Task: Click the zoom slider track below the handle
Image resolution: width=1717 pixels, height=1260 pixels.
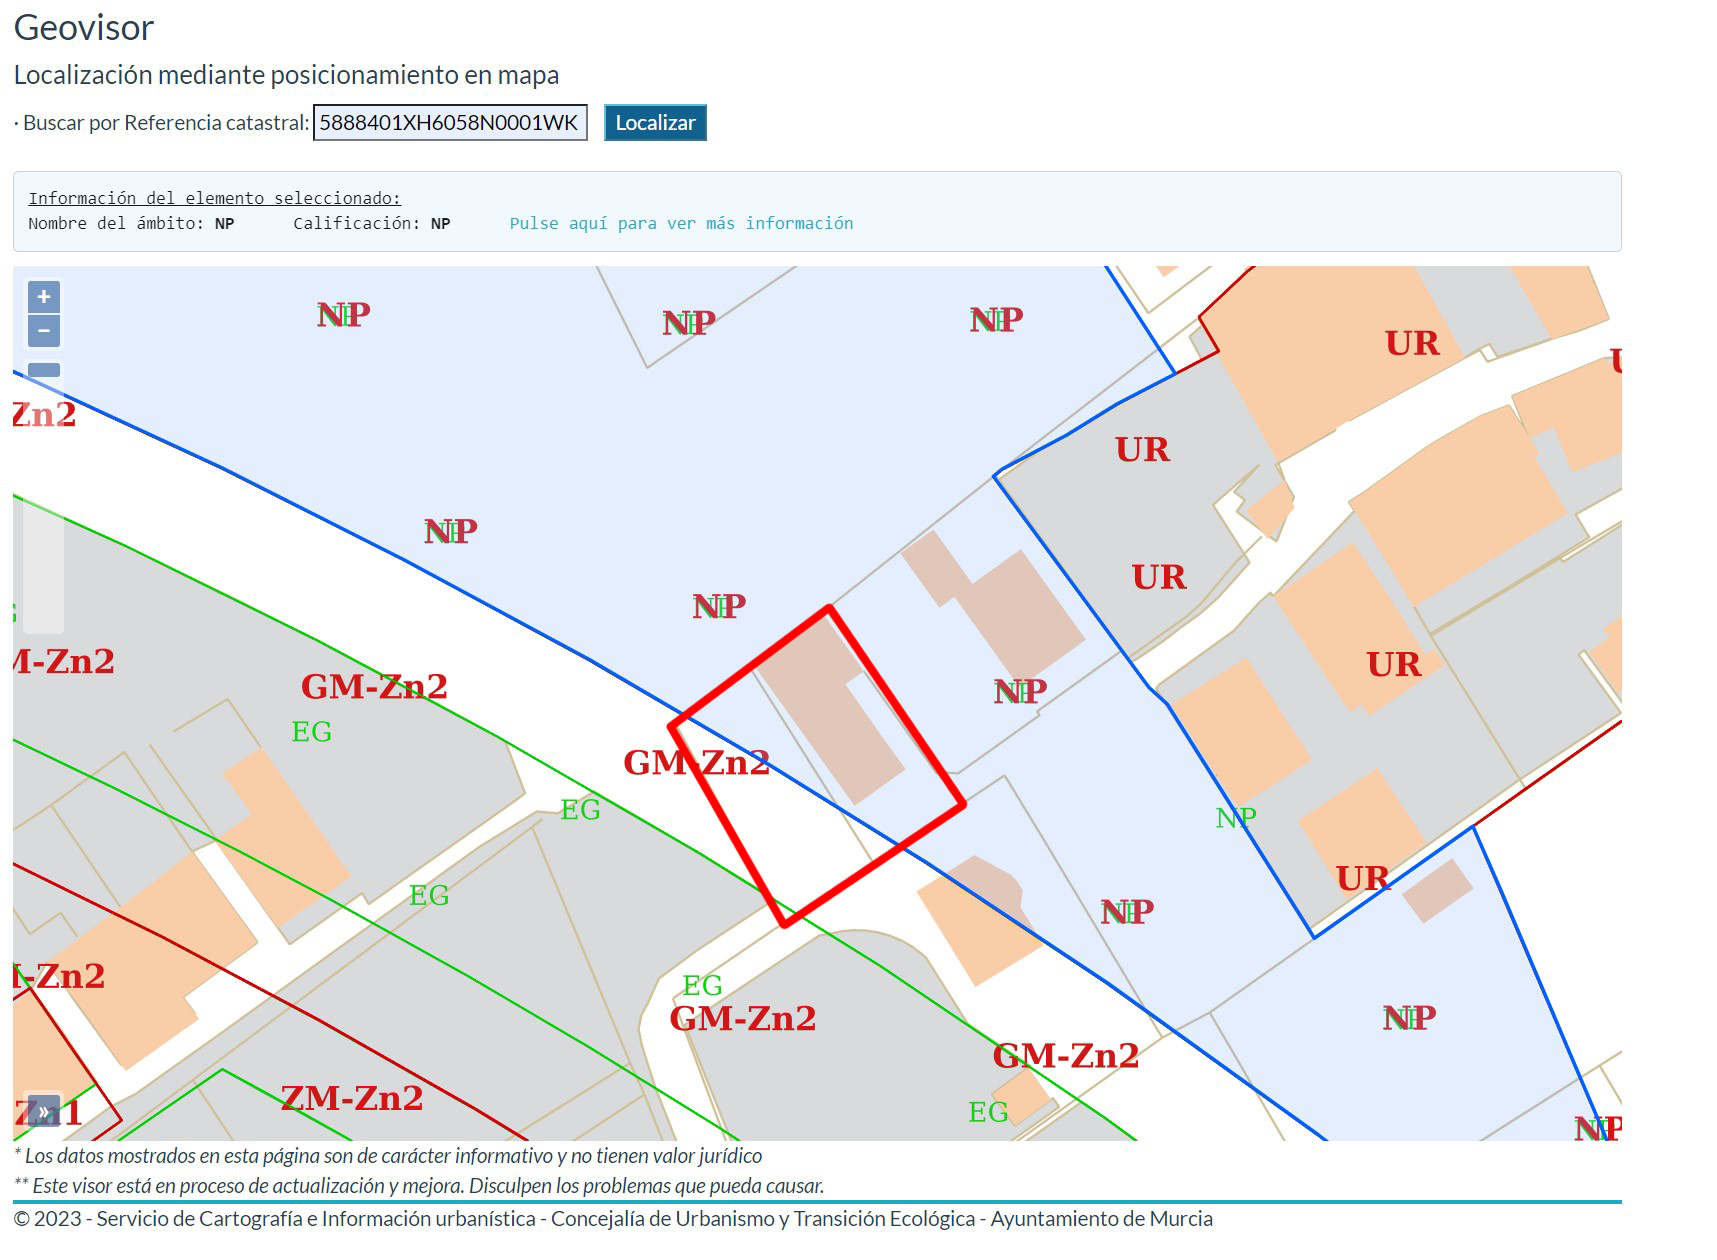Action: (x=44, y=560)
